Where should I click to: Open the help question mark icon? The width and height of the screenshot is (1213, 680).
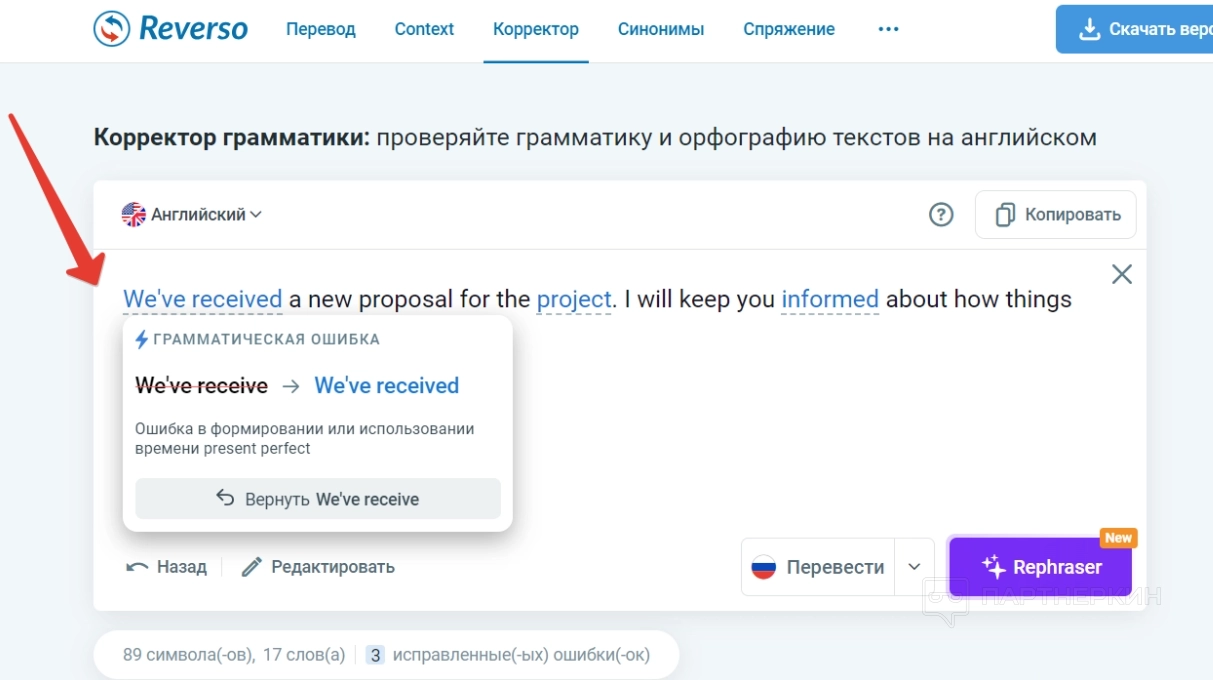941,214
